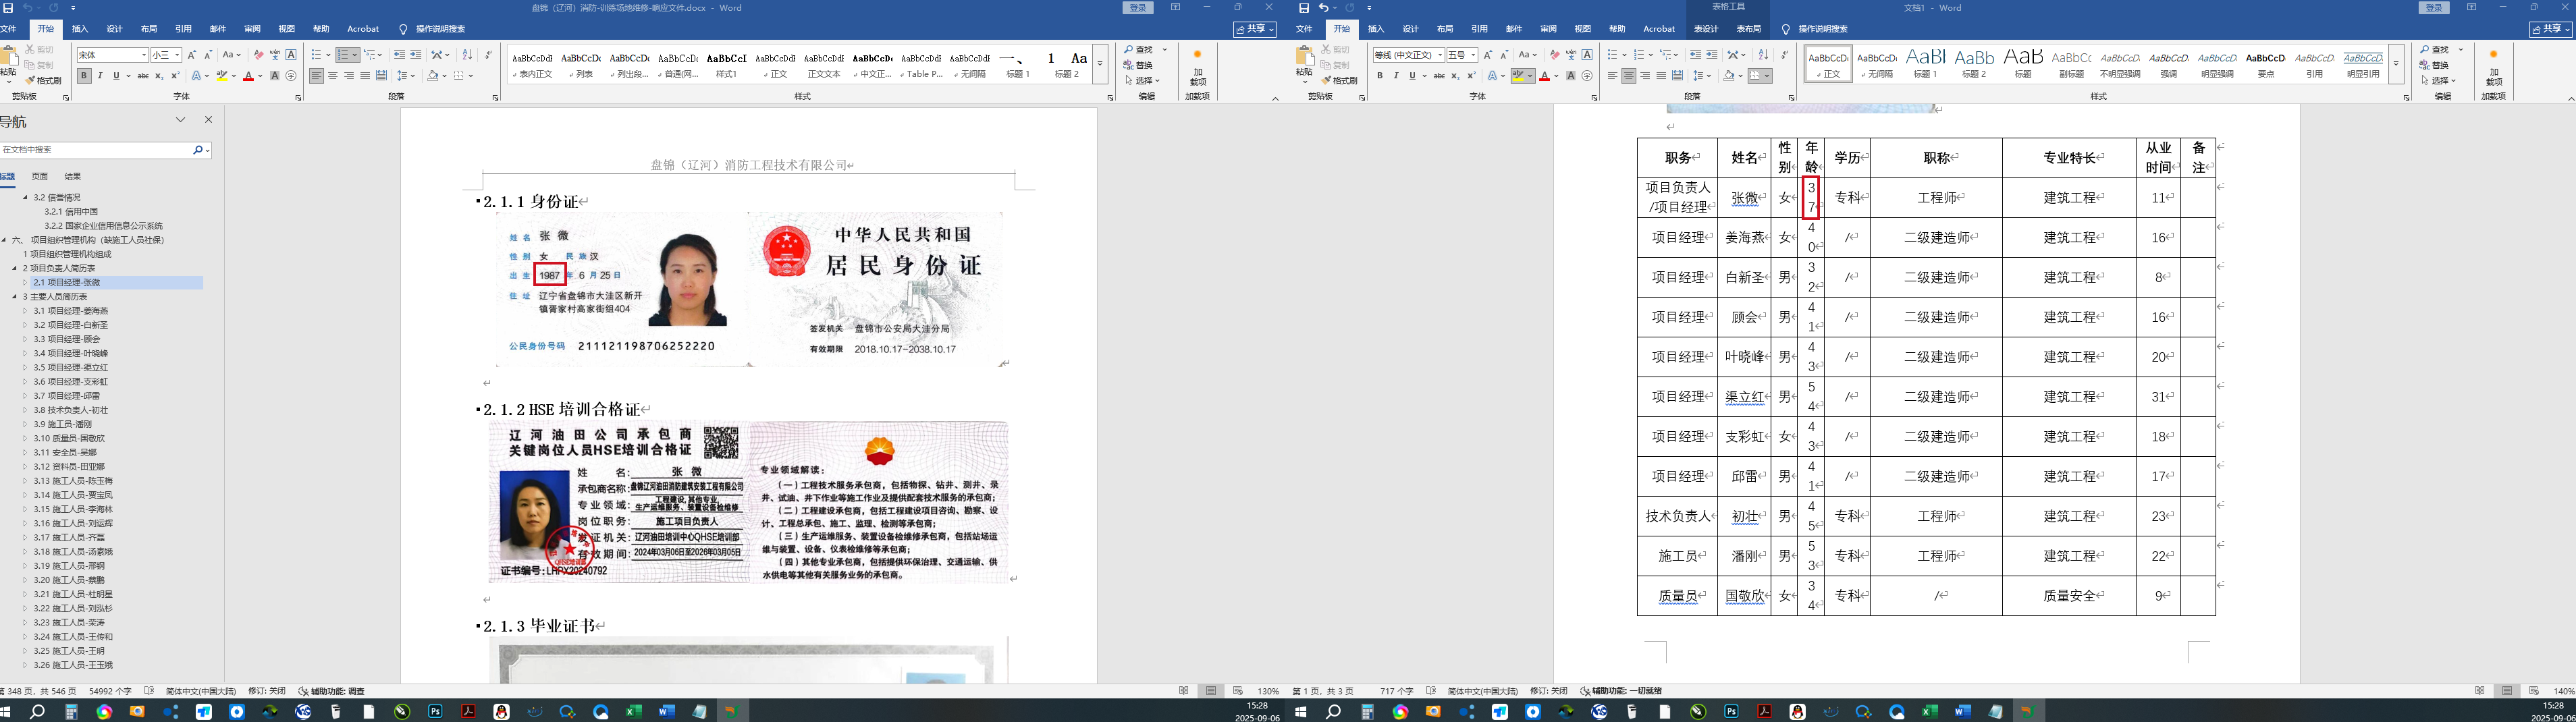Viewport: 2576px width, 722px height.
Task: Click 登录 sign-in in 响应文件 window
Action: tap(1138, 8)
